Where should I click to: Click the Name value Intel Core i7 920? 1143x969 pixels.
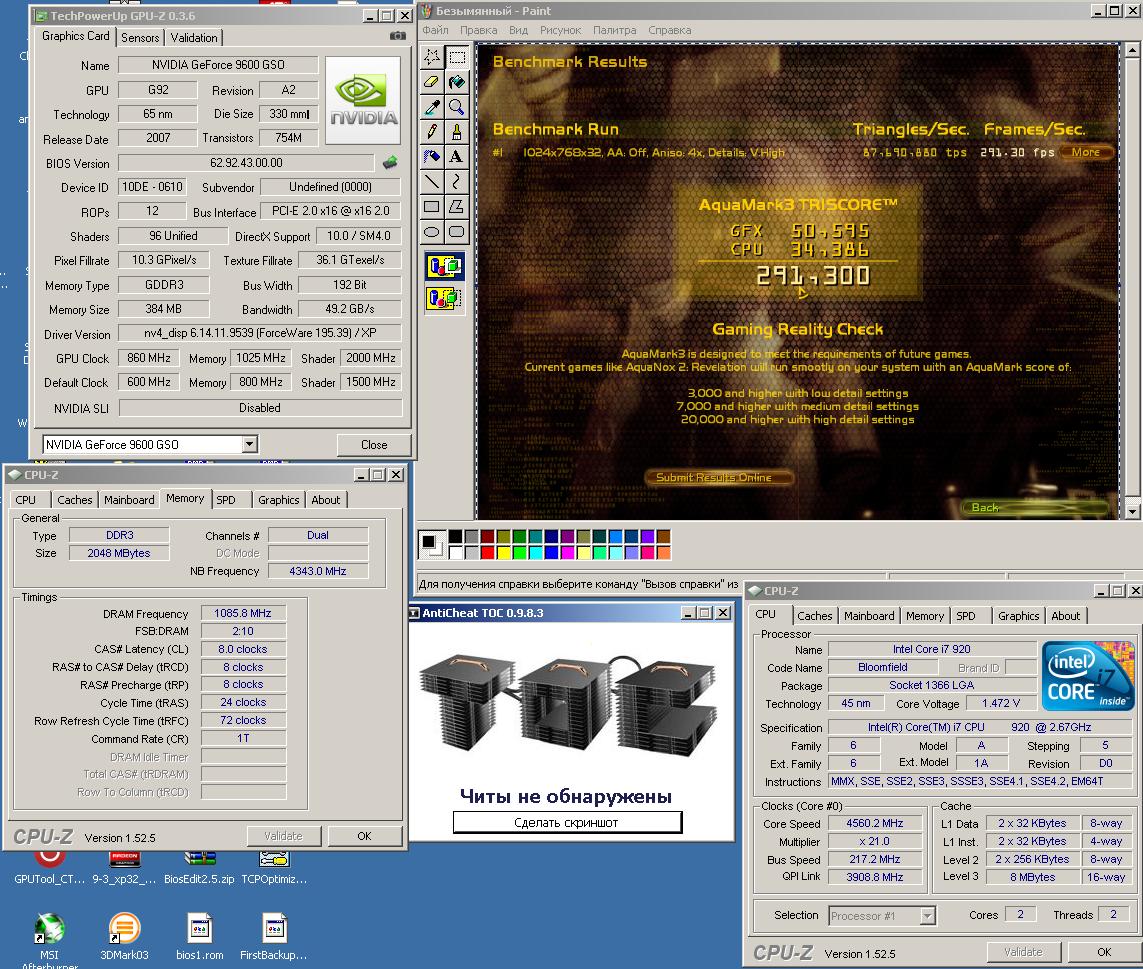click(x=932, y=649)
